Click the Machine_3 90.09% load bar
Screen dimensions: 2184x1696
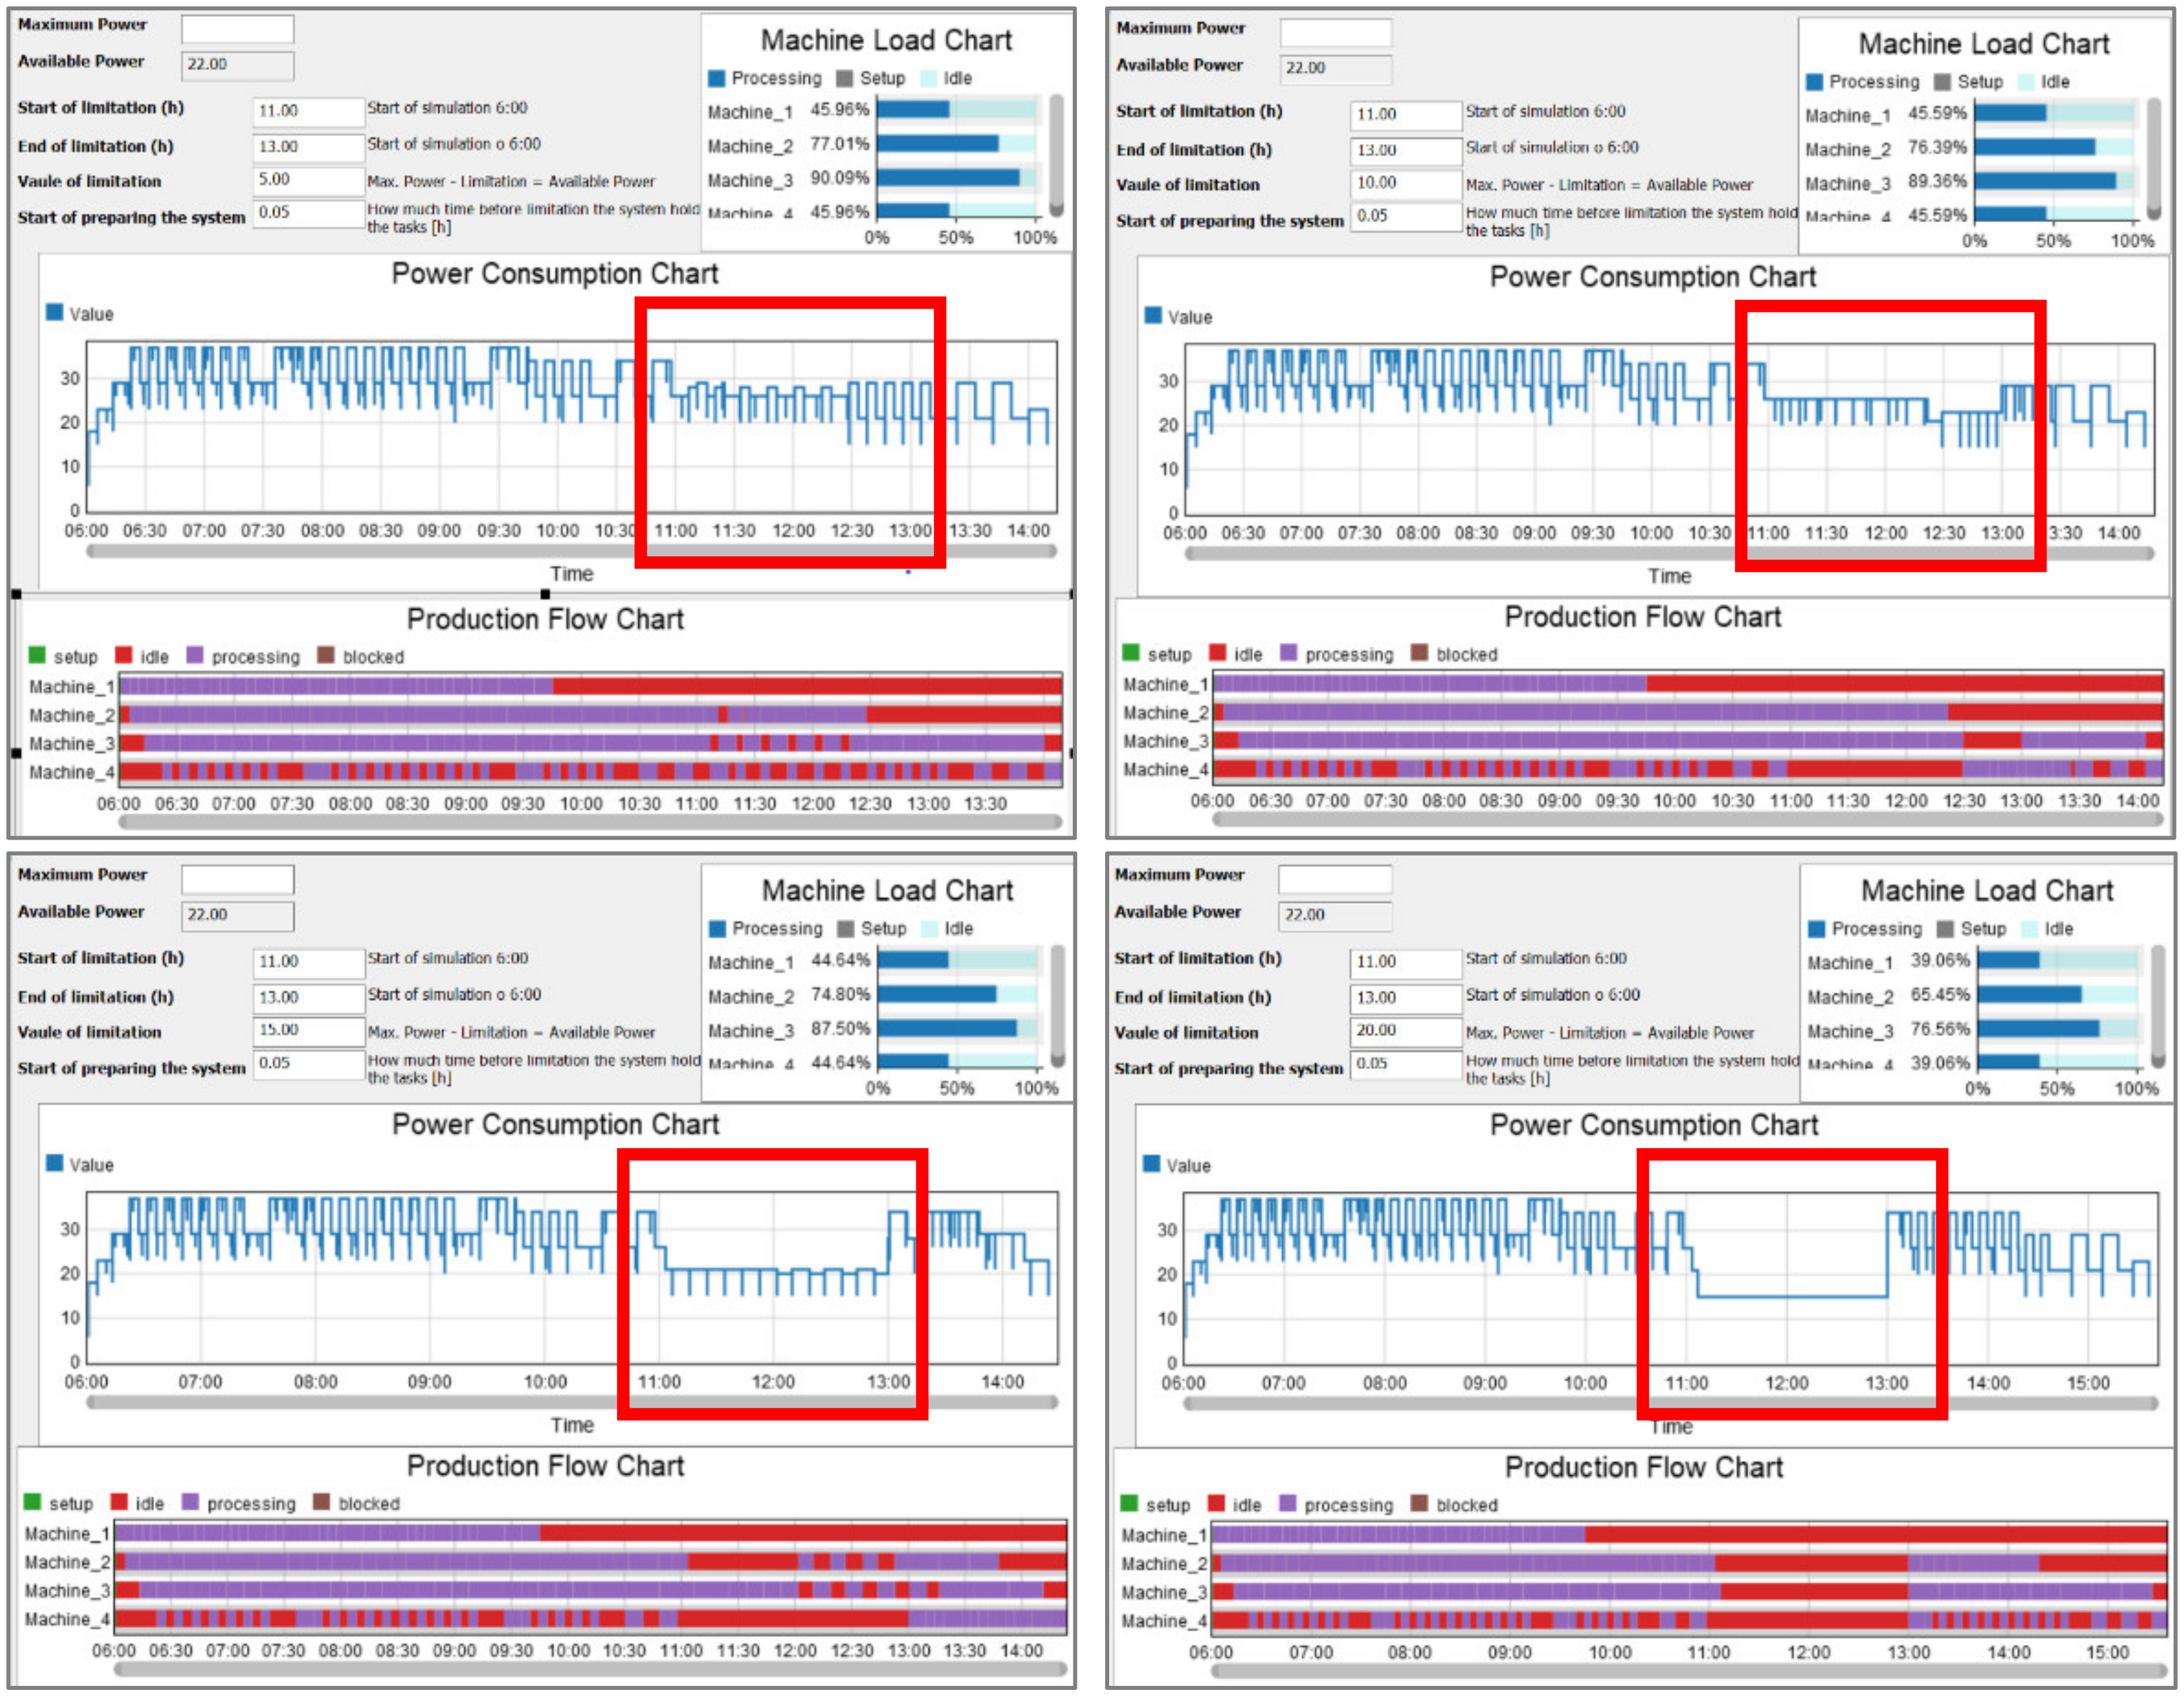[948, 178]
